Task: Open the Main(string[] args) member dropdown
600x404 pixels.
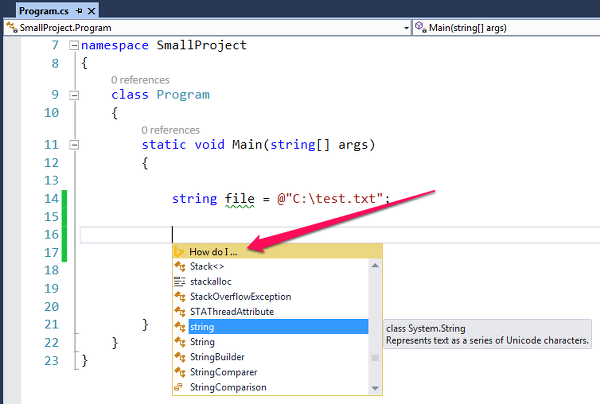Action: click(506, 28)
